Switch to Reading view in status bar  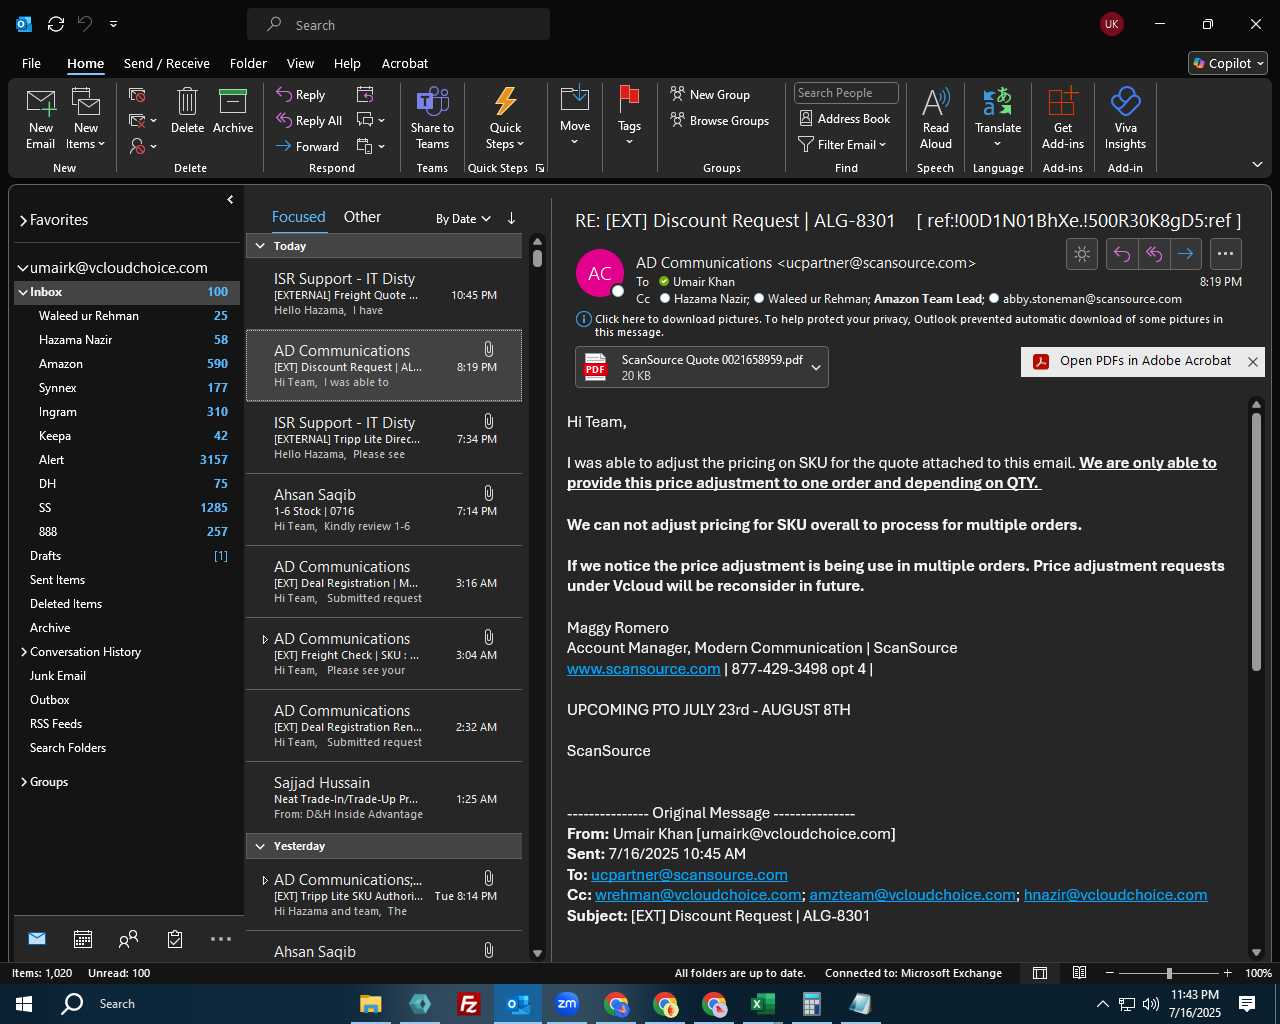coord(1080,973)
